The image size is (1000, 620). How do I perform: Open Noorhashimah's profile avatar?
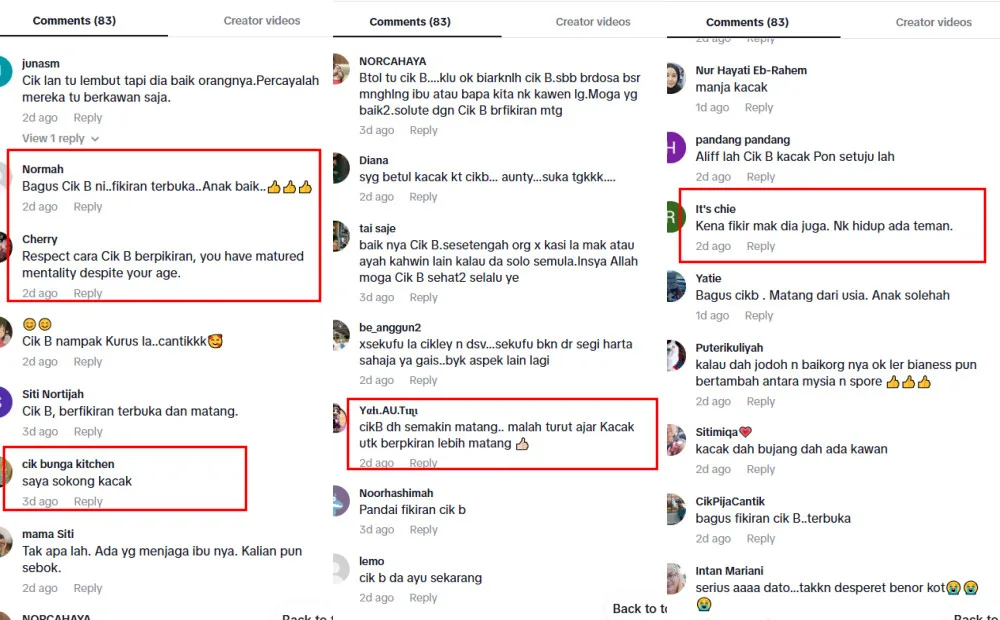[341, 501]
